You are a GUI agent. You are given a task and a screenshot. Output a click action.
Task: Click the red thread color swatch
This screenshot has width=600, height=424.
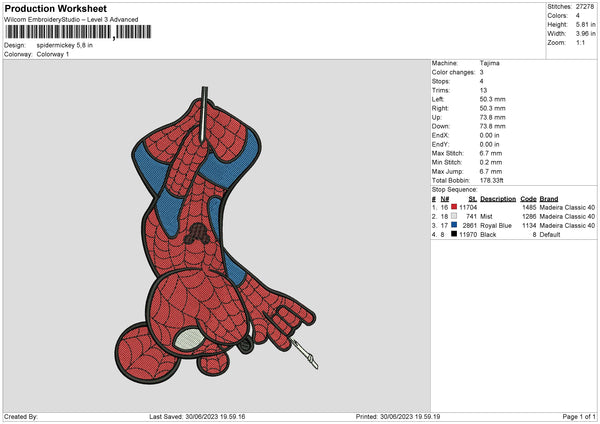[x=454, y=207]
